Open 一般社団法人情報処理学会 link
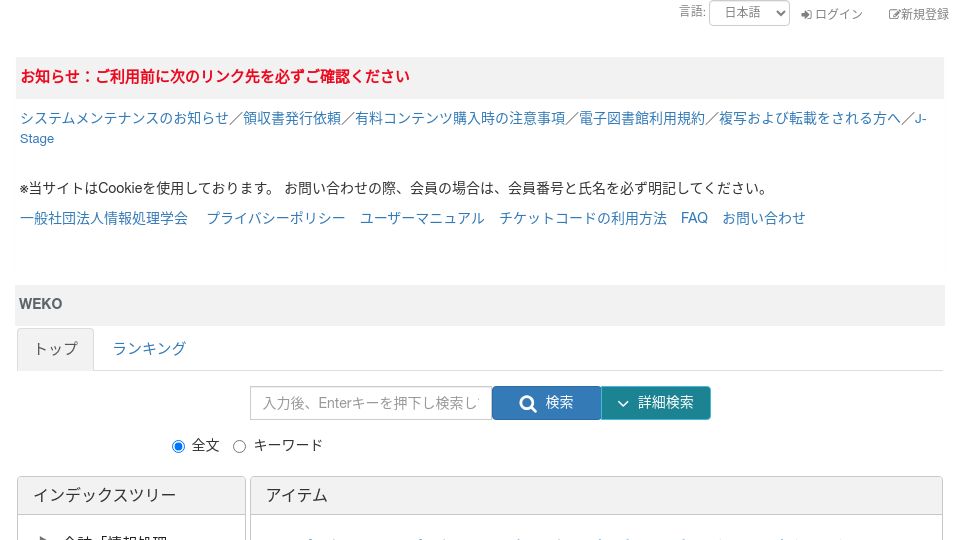This screenshot has width=960, height=540. (104, 218)
